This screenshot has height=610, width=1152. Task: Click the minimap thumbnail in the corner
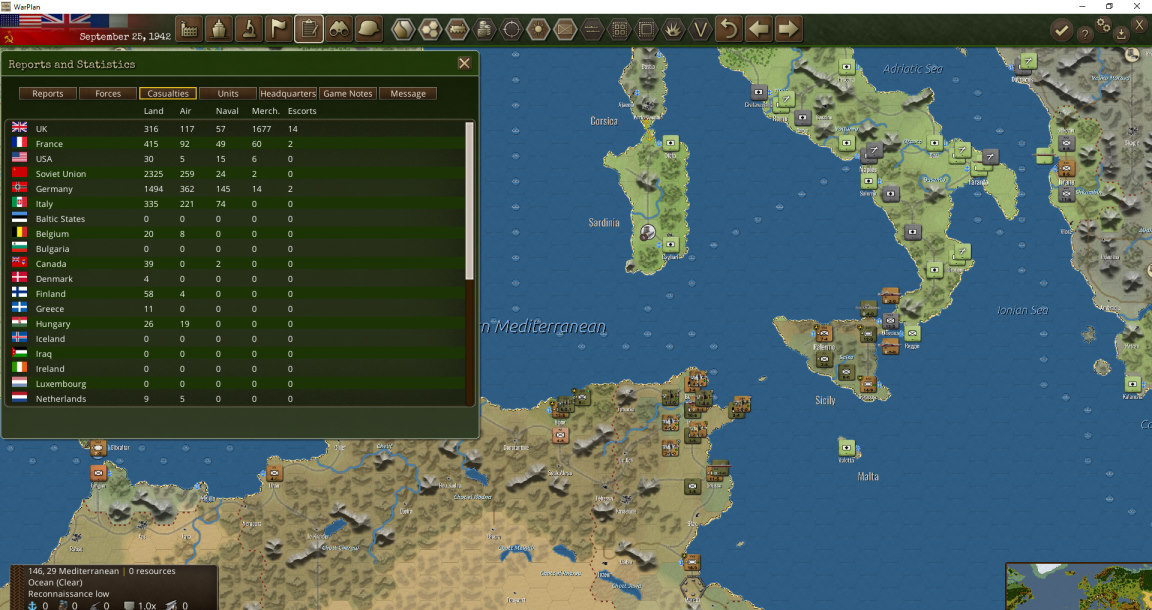pos(1079,586)
